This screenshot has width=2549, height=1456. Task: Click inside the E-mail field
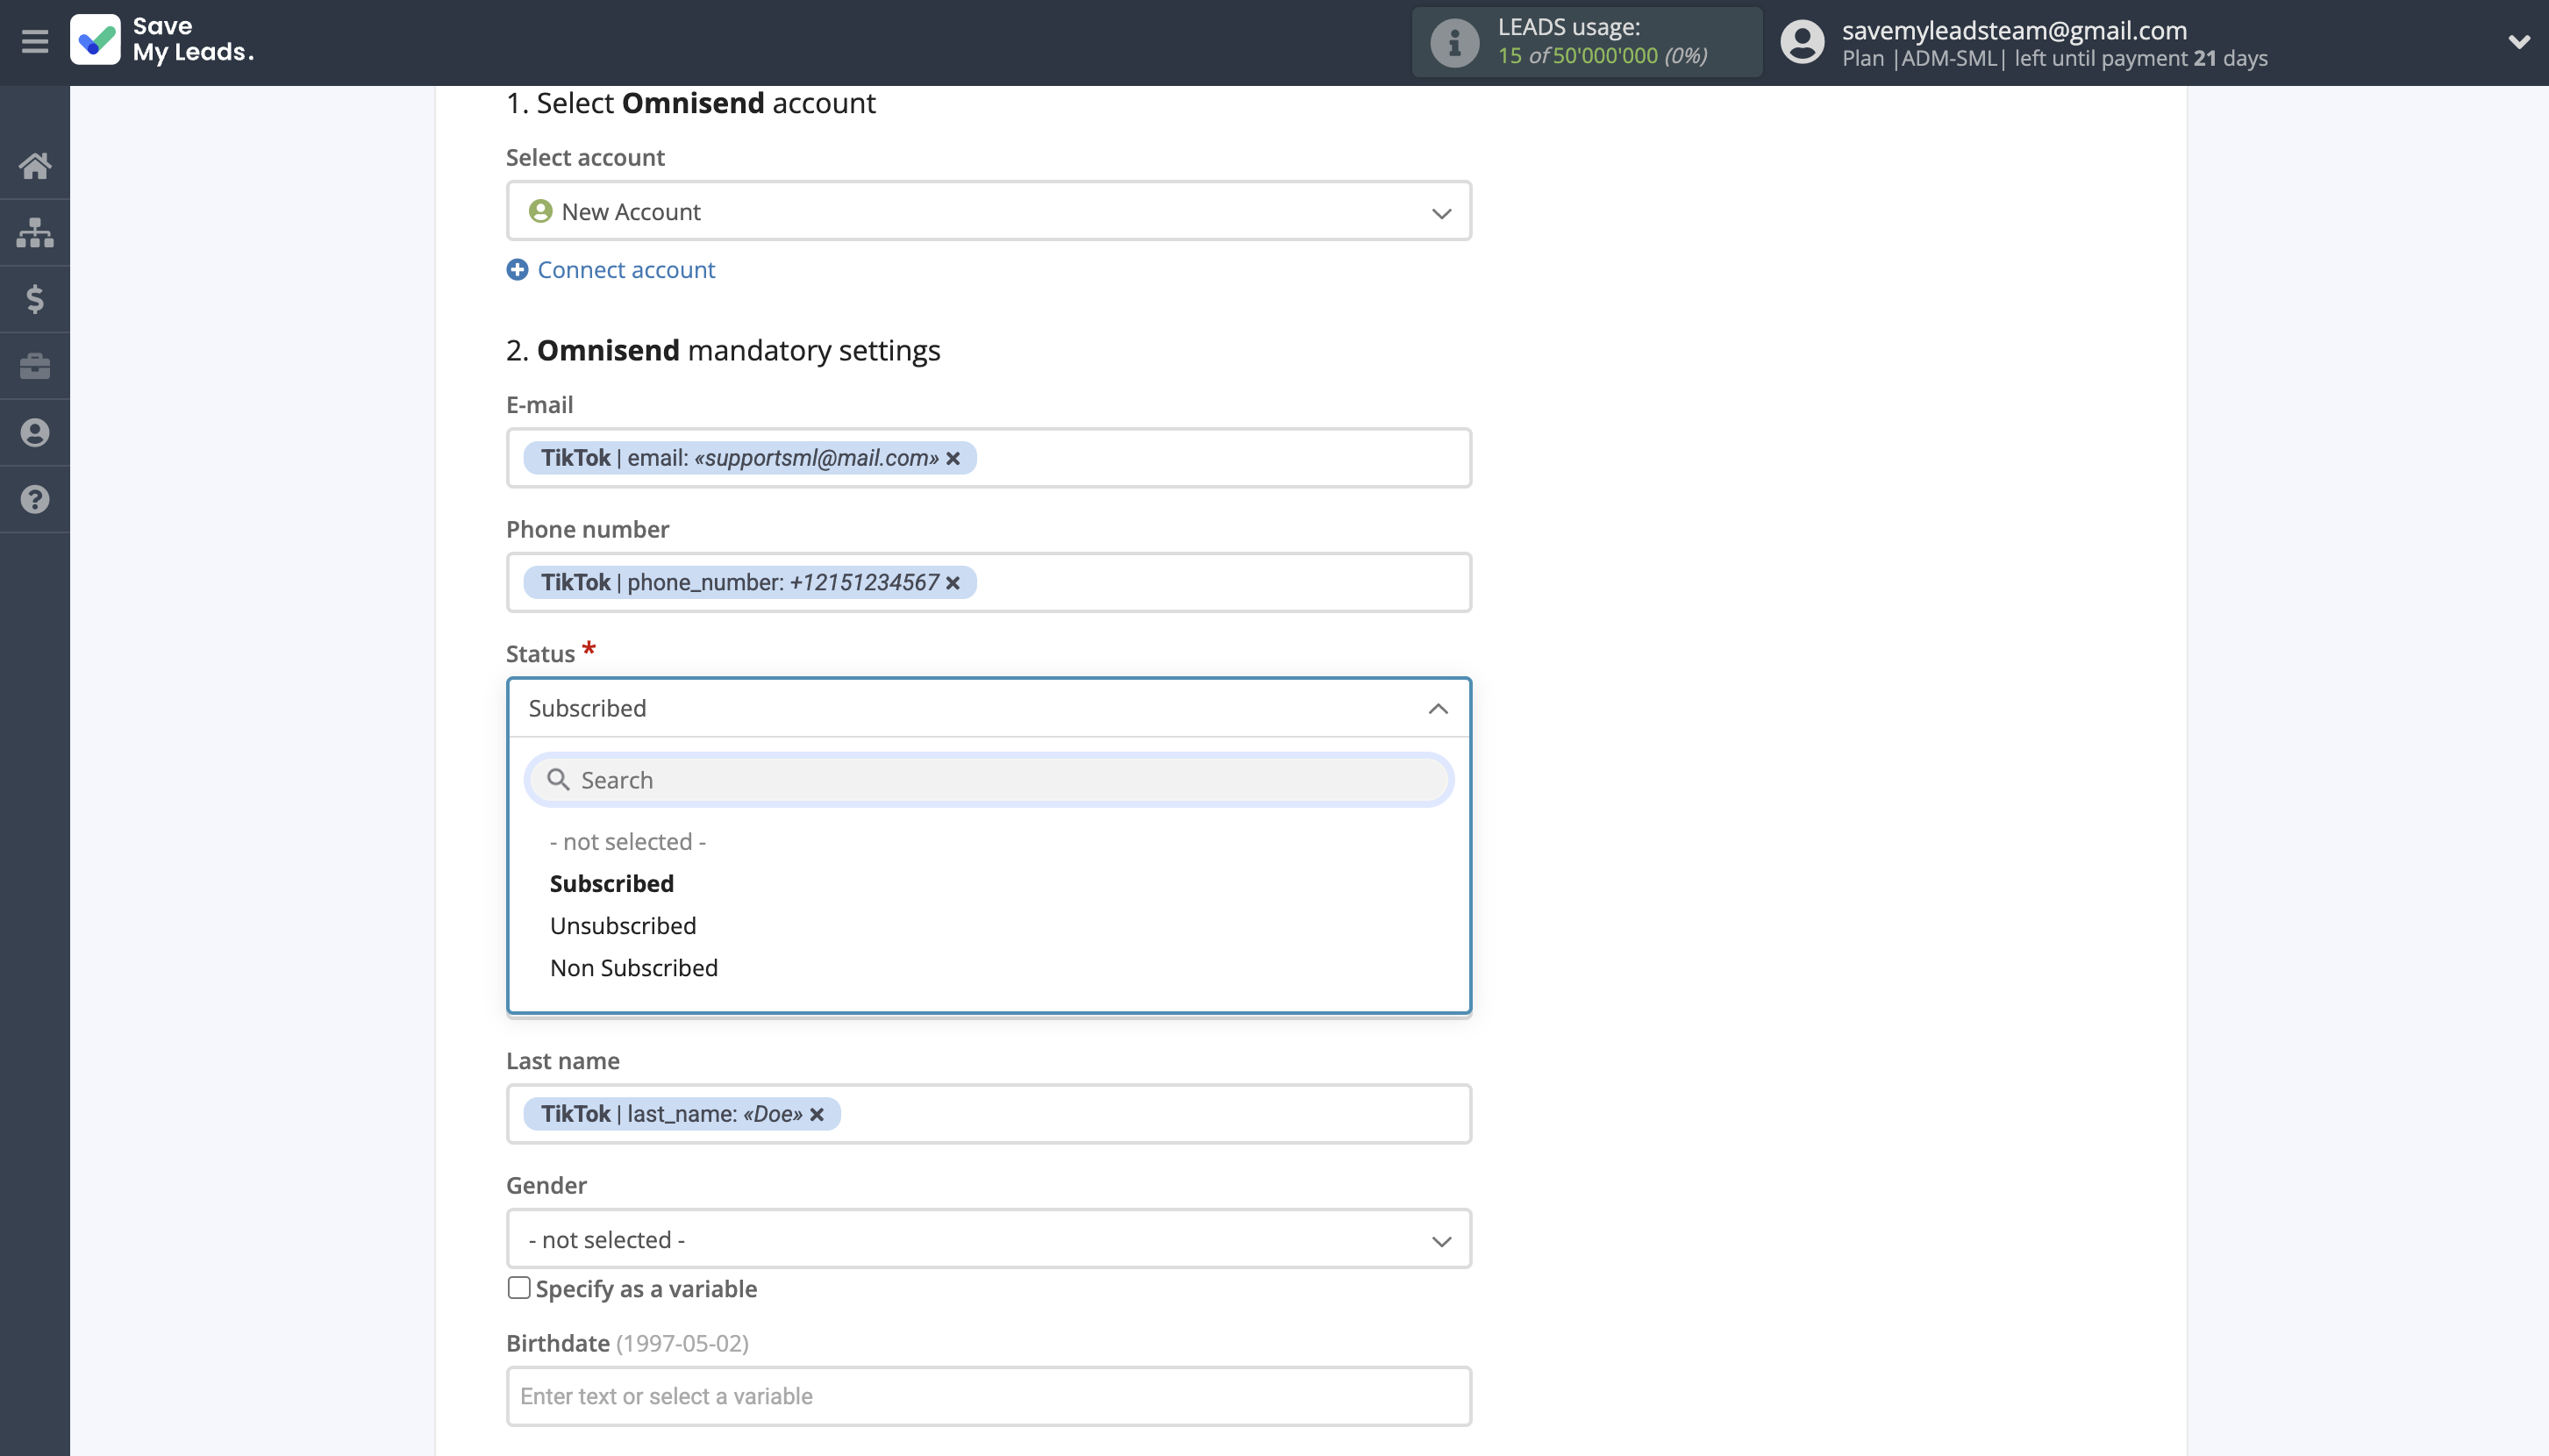pos(988,458)
